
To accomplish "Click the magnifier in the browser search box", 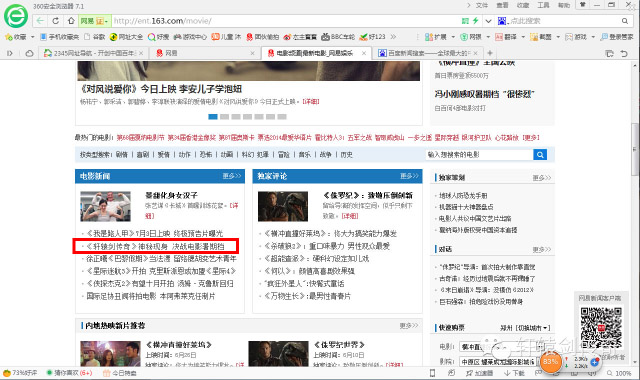I will pos(625,21).
